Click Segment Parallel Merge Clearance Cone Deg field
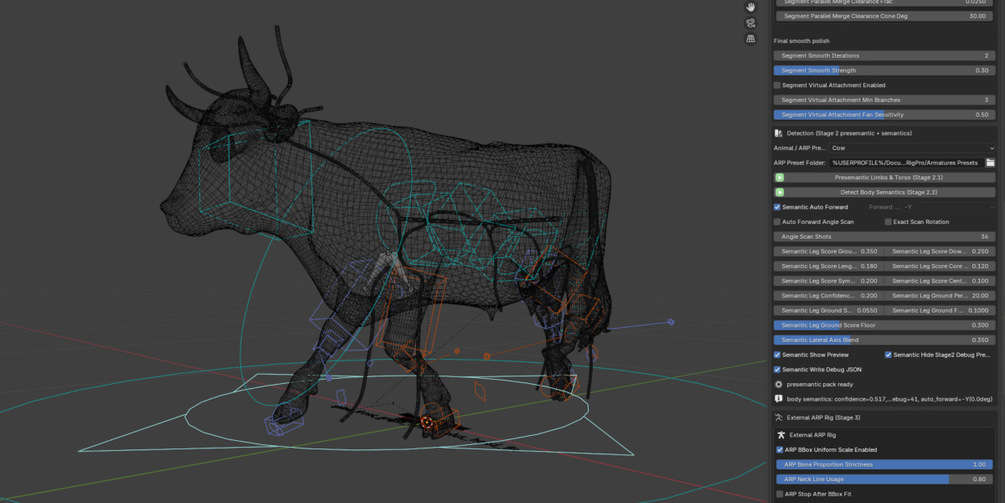Viewport: 1005px width, 503px height. [885, 16]
